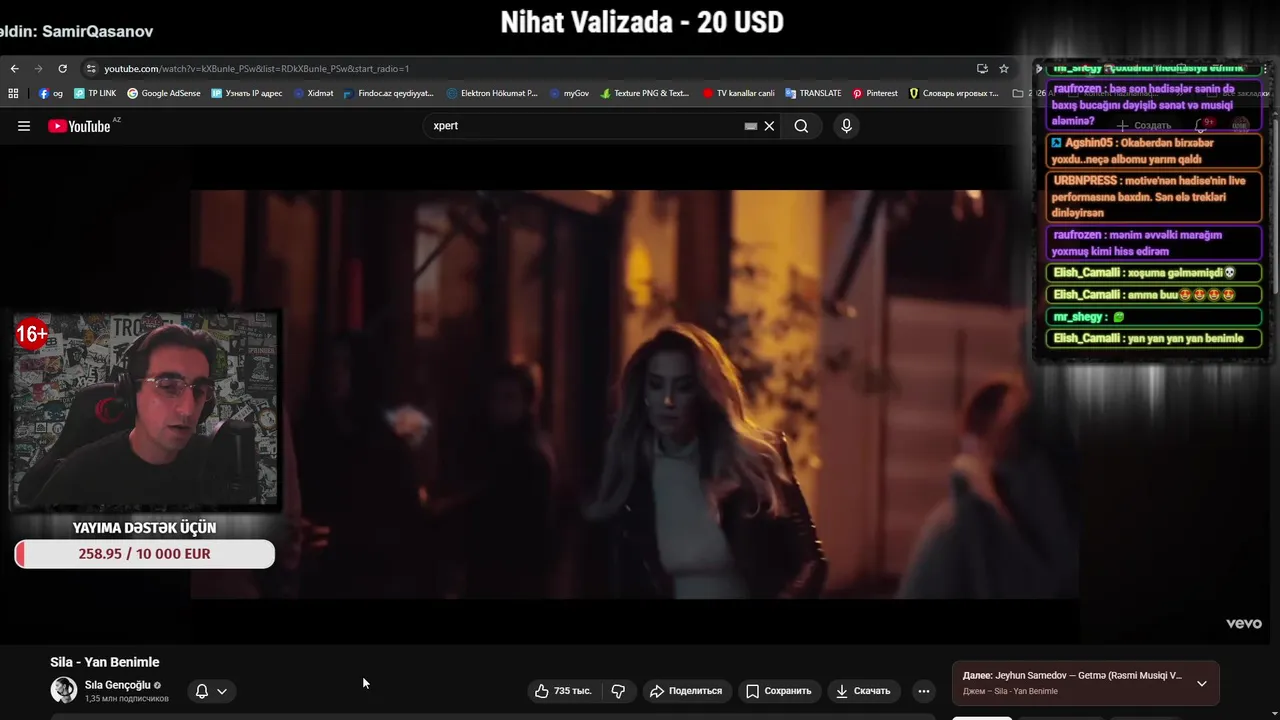
Task: Select Elish_Camalli 'xoşuma gəlməmişdi' message
Action: 1154,273
